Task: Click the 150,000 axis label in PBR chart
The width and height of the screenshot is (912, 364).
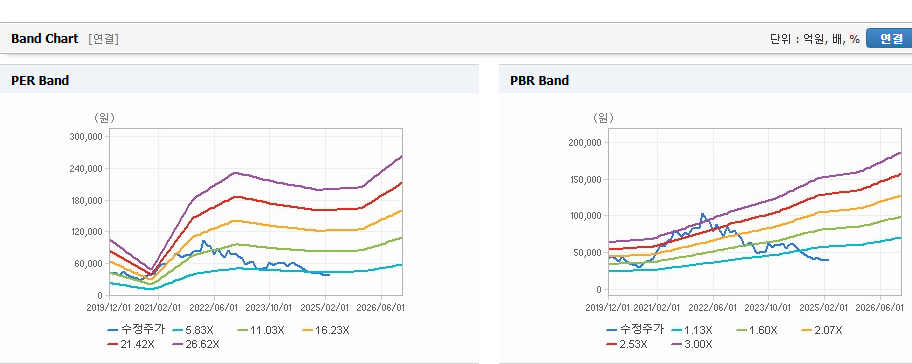Action: coord(585,180)
